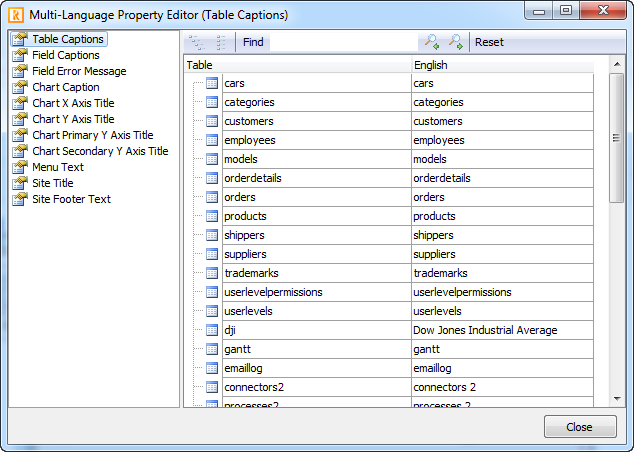634x452 pixels.
Task: Click the scrollbar down arrow
Action: 617,399
